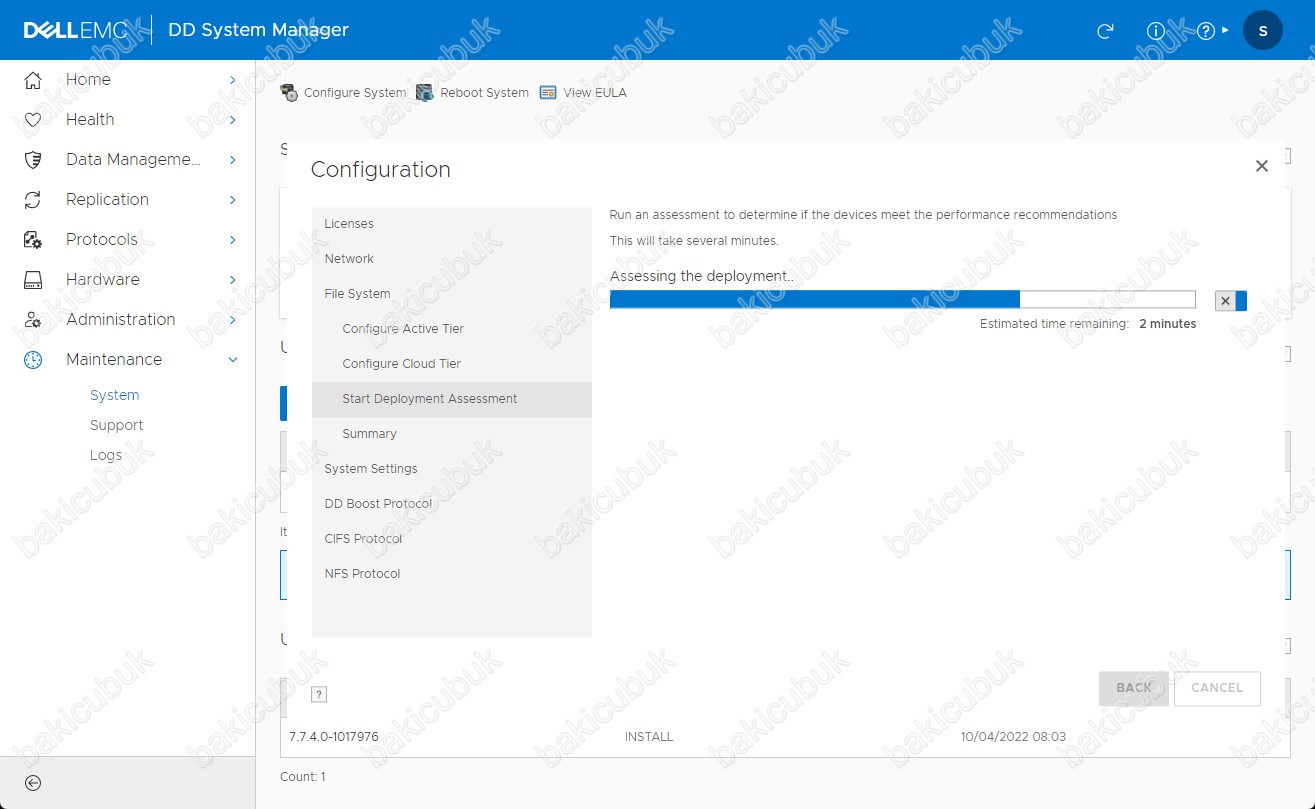Click the small help icon in dialog
Screen dimensions: 1315x809
tap(319, 695)
